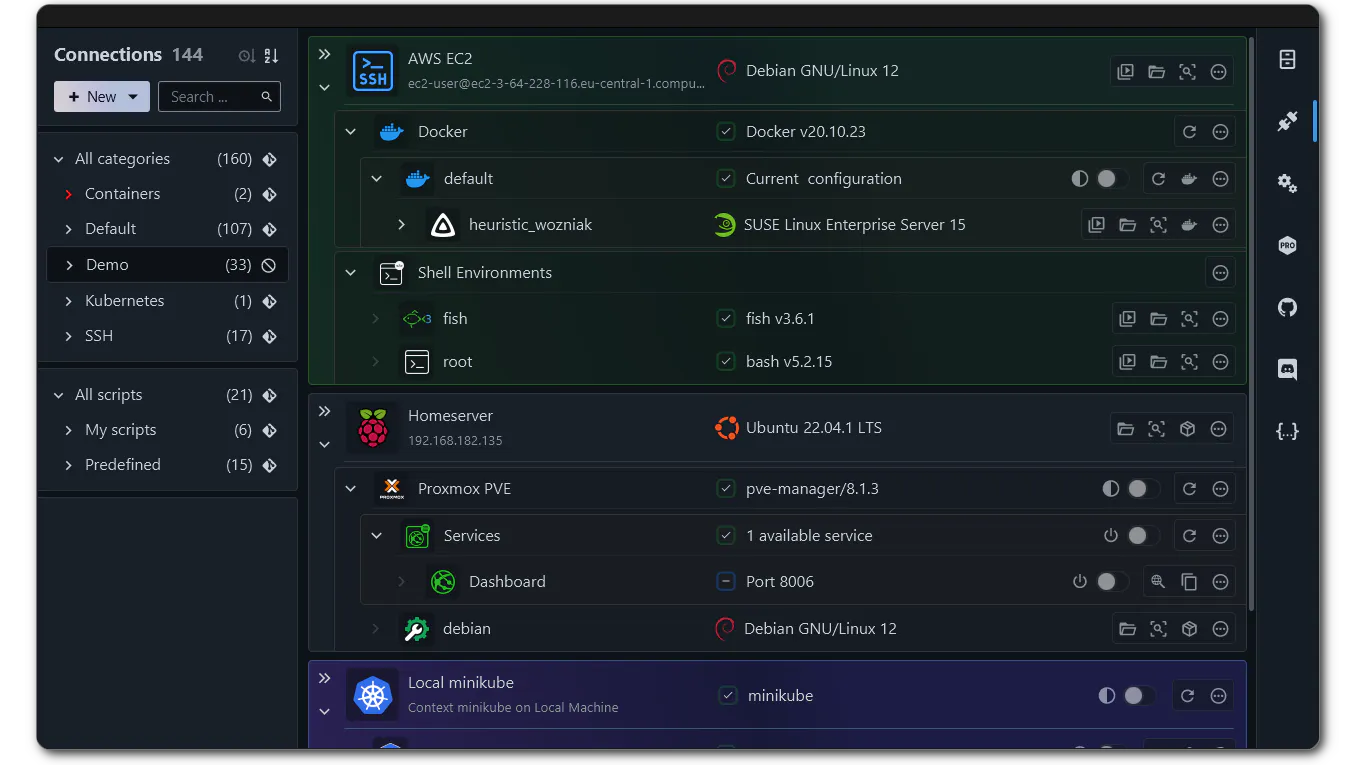Click New connection button
Screen dimensions: 1360x765
[102, 97]
